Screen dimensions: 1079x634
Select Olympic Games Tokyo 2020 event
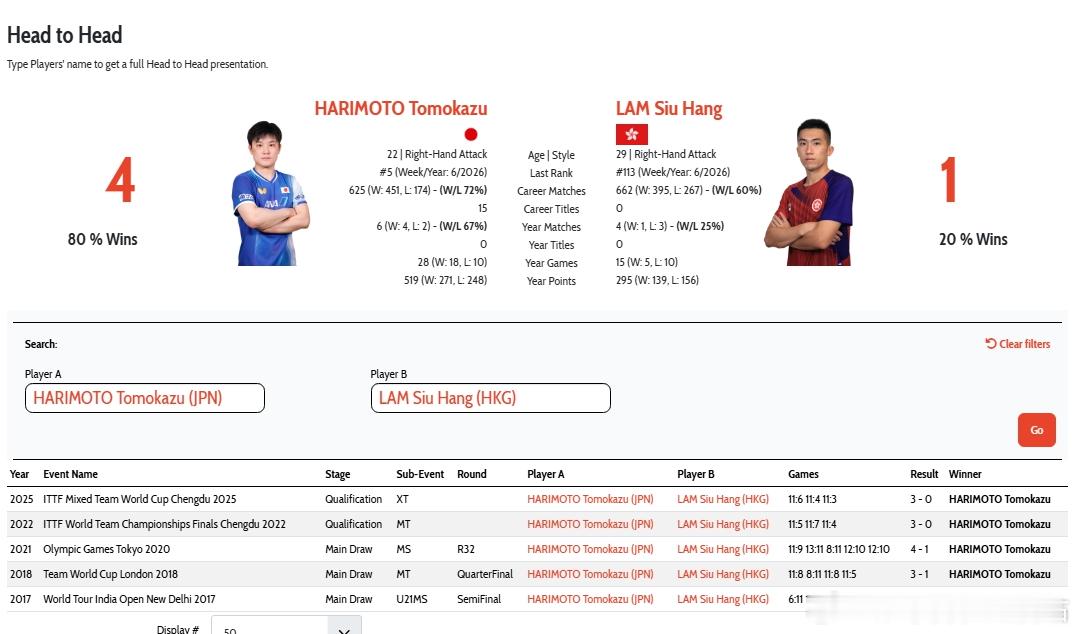107,549
